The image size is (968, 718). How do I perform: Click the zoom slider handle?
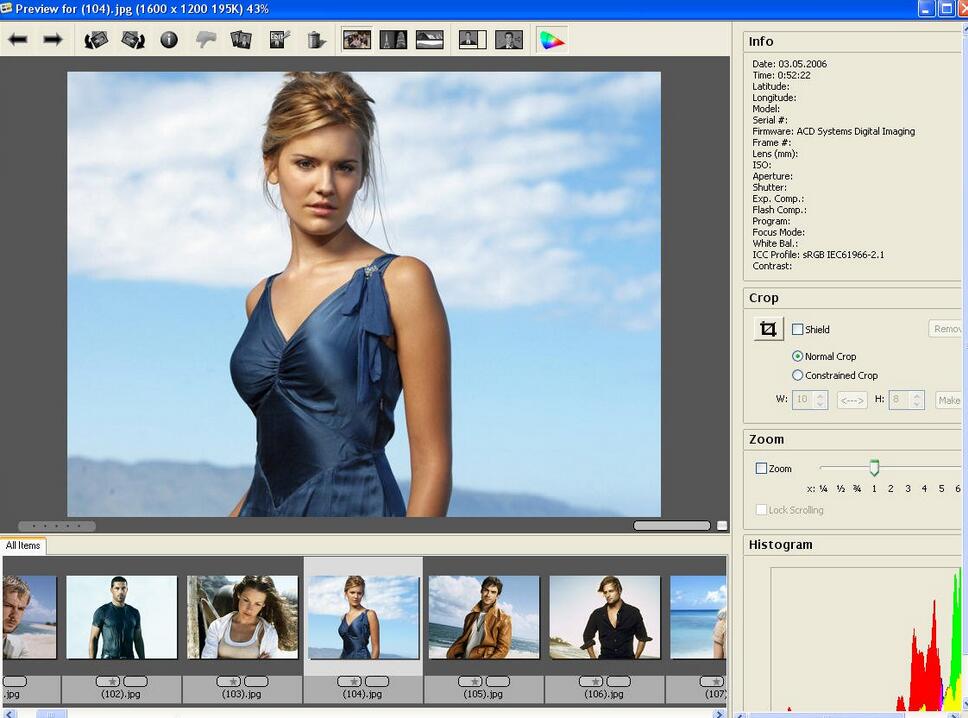click(x=874, y=467)
